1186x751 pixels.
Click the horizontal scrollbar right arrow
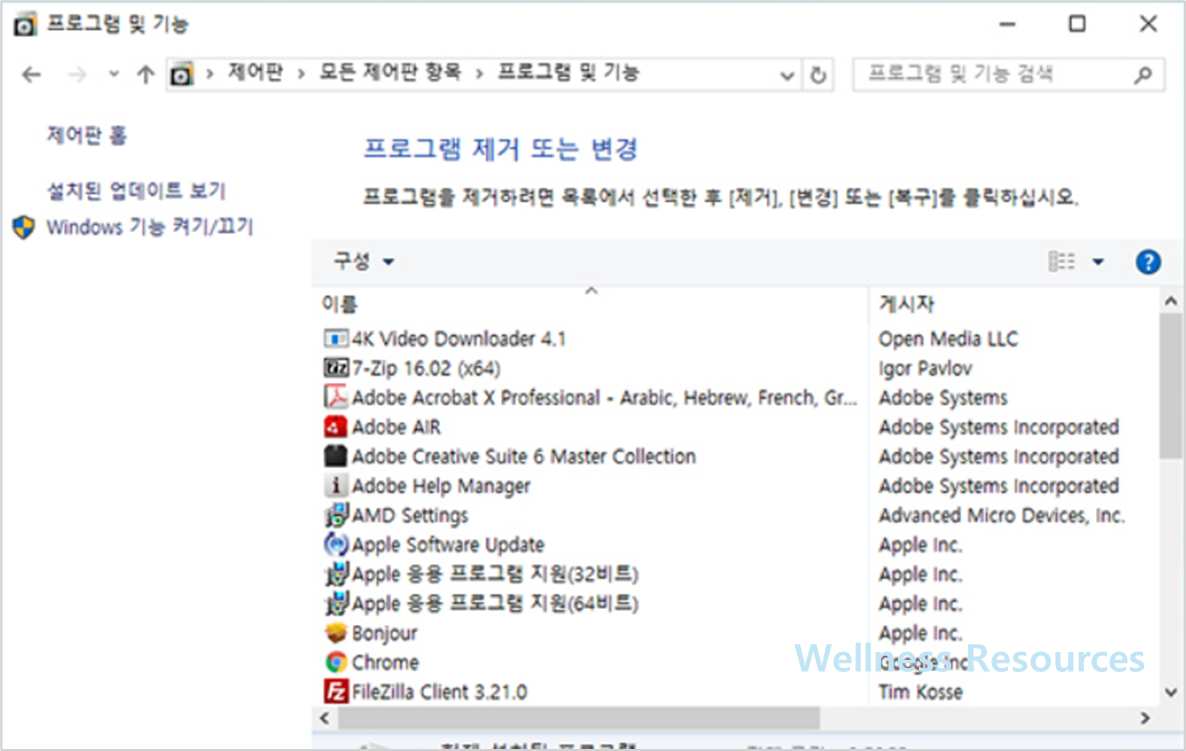(1145, 718)
